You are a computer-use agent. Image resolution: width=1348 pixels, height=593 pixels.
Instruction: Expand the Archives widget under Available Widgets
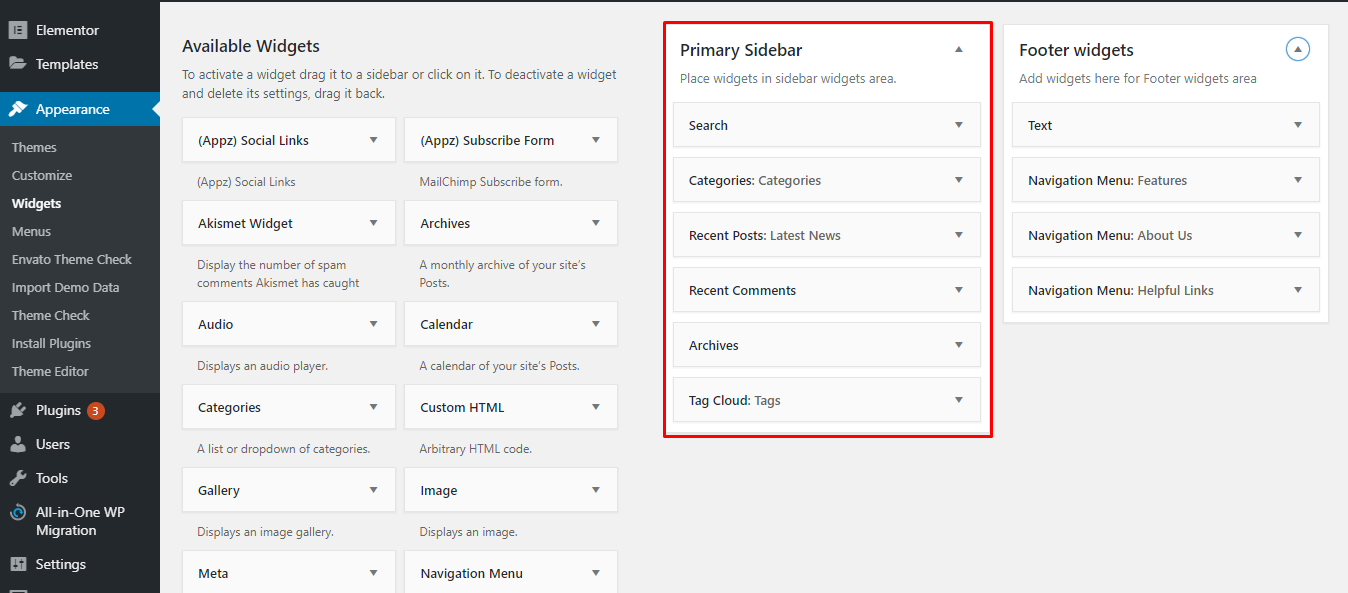[595, 222]
